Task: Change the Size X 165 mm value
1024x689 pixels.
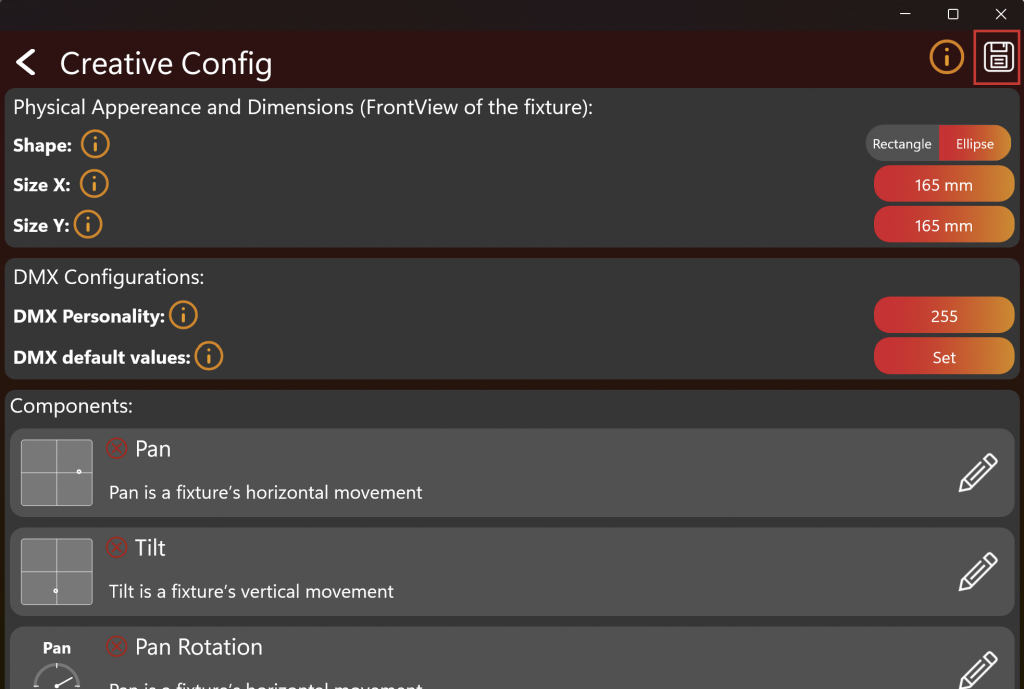Action: [x=944, y=185]
